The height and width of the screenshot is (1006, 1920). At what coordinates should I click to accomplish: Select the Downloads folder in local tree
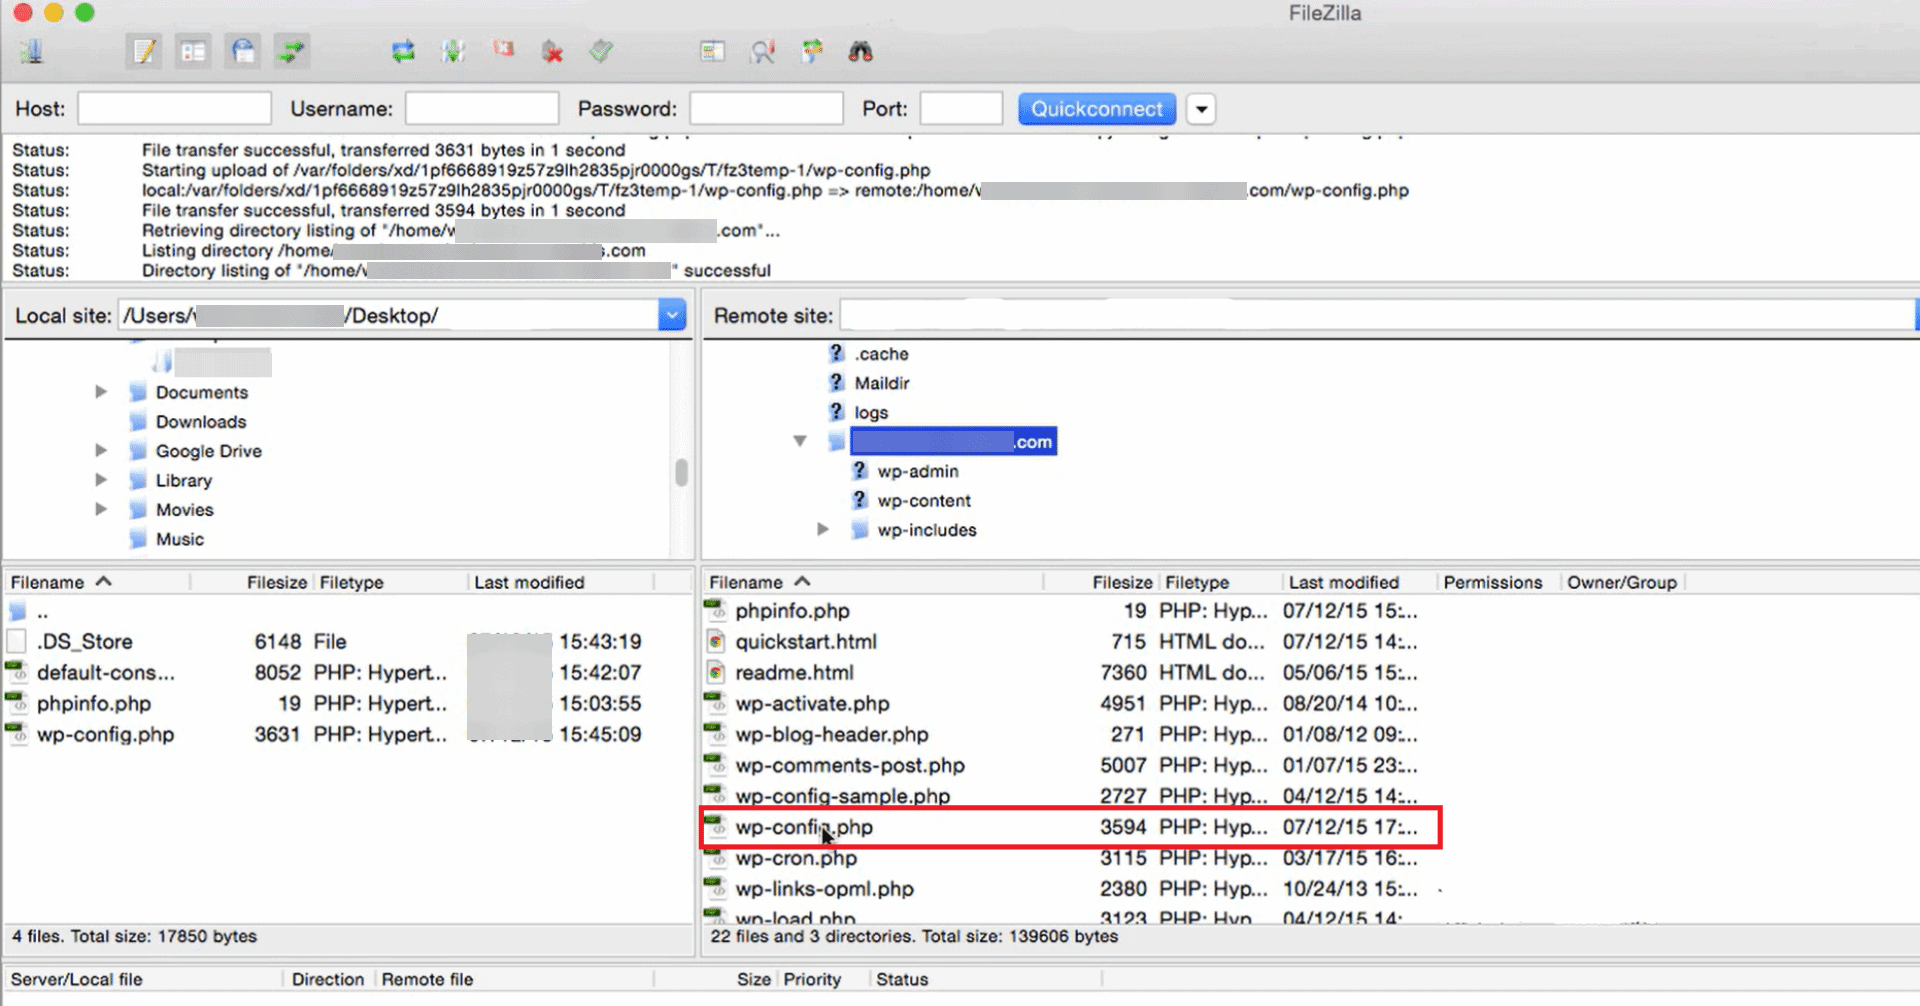coord(200,422)
